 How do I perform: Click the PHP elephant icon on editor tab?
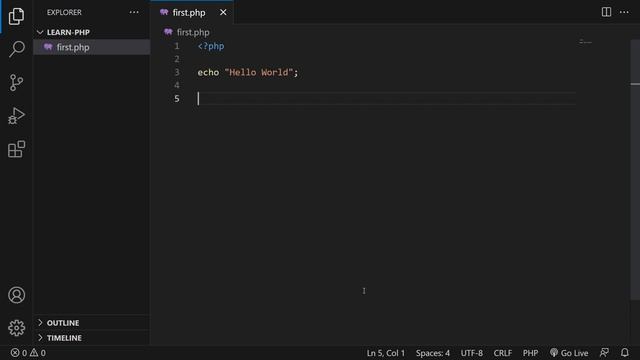point(164,12)
